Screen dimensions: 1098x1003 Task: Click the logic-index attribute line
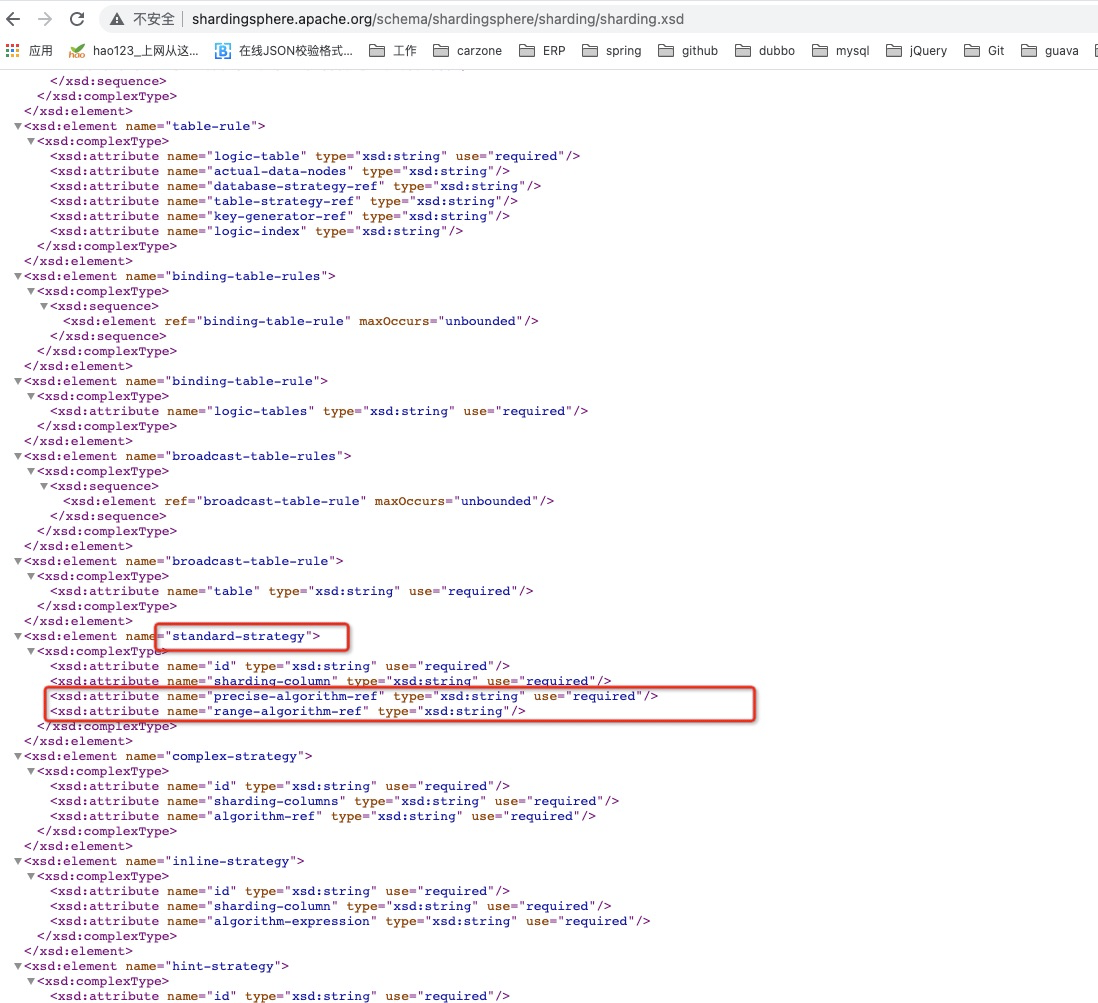(x=256, y=231)
